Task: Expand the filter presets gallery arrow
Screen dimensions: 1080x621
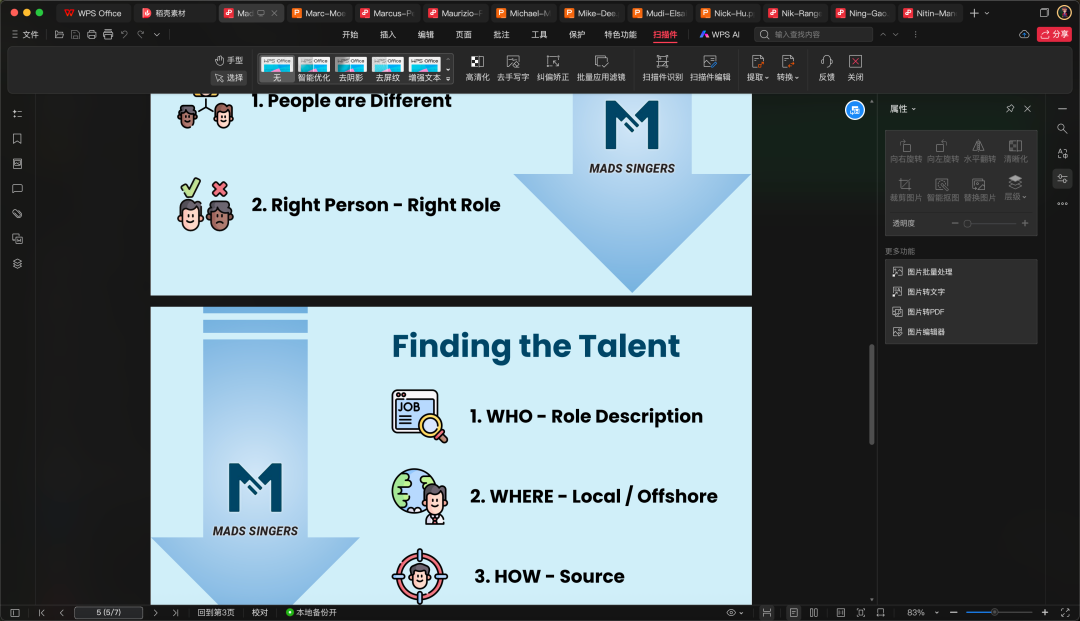Action: (448, 78)
